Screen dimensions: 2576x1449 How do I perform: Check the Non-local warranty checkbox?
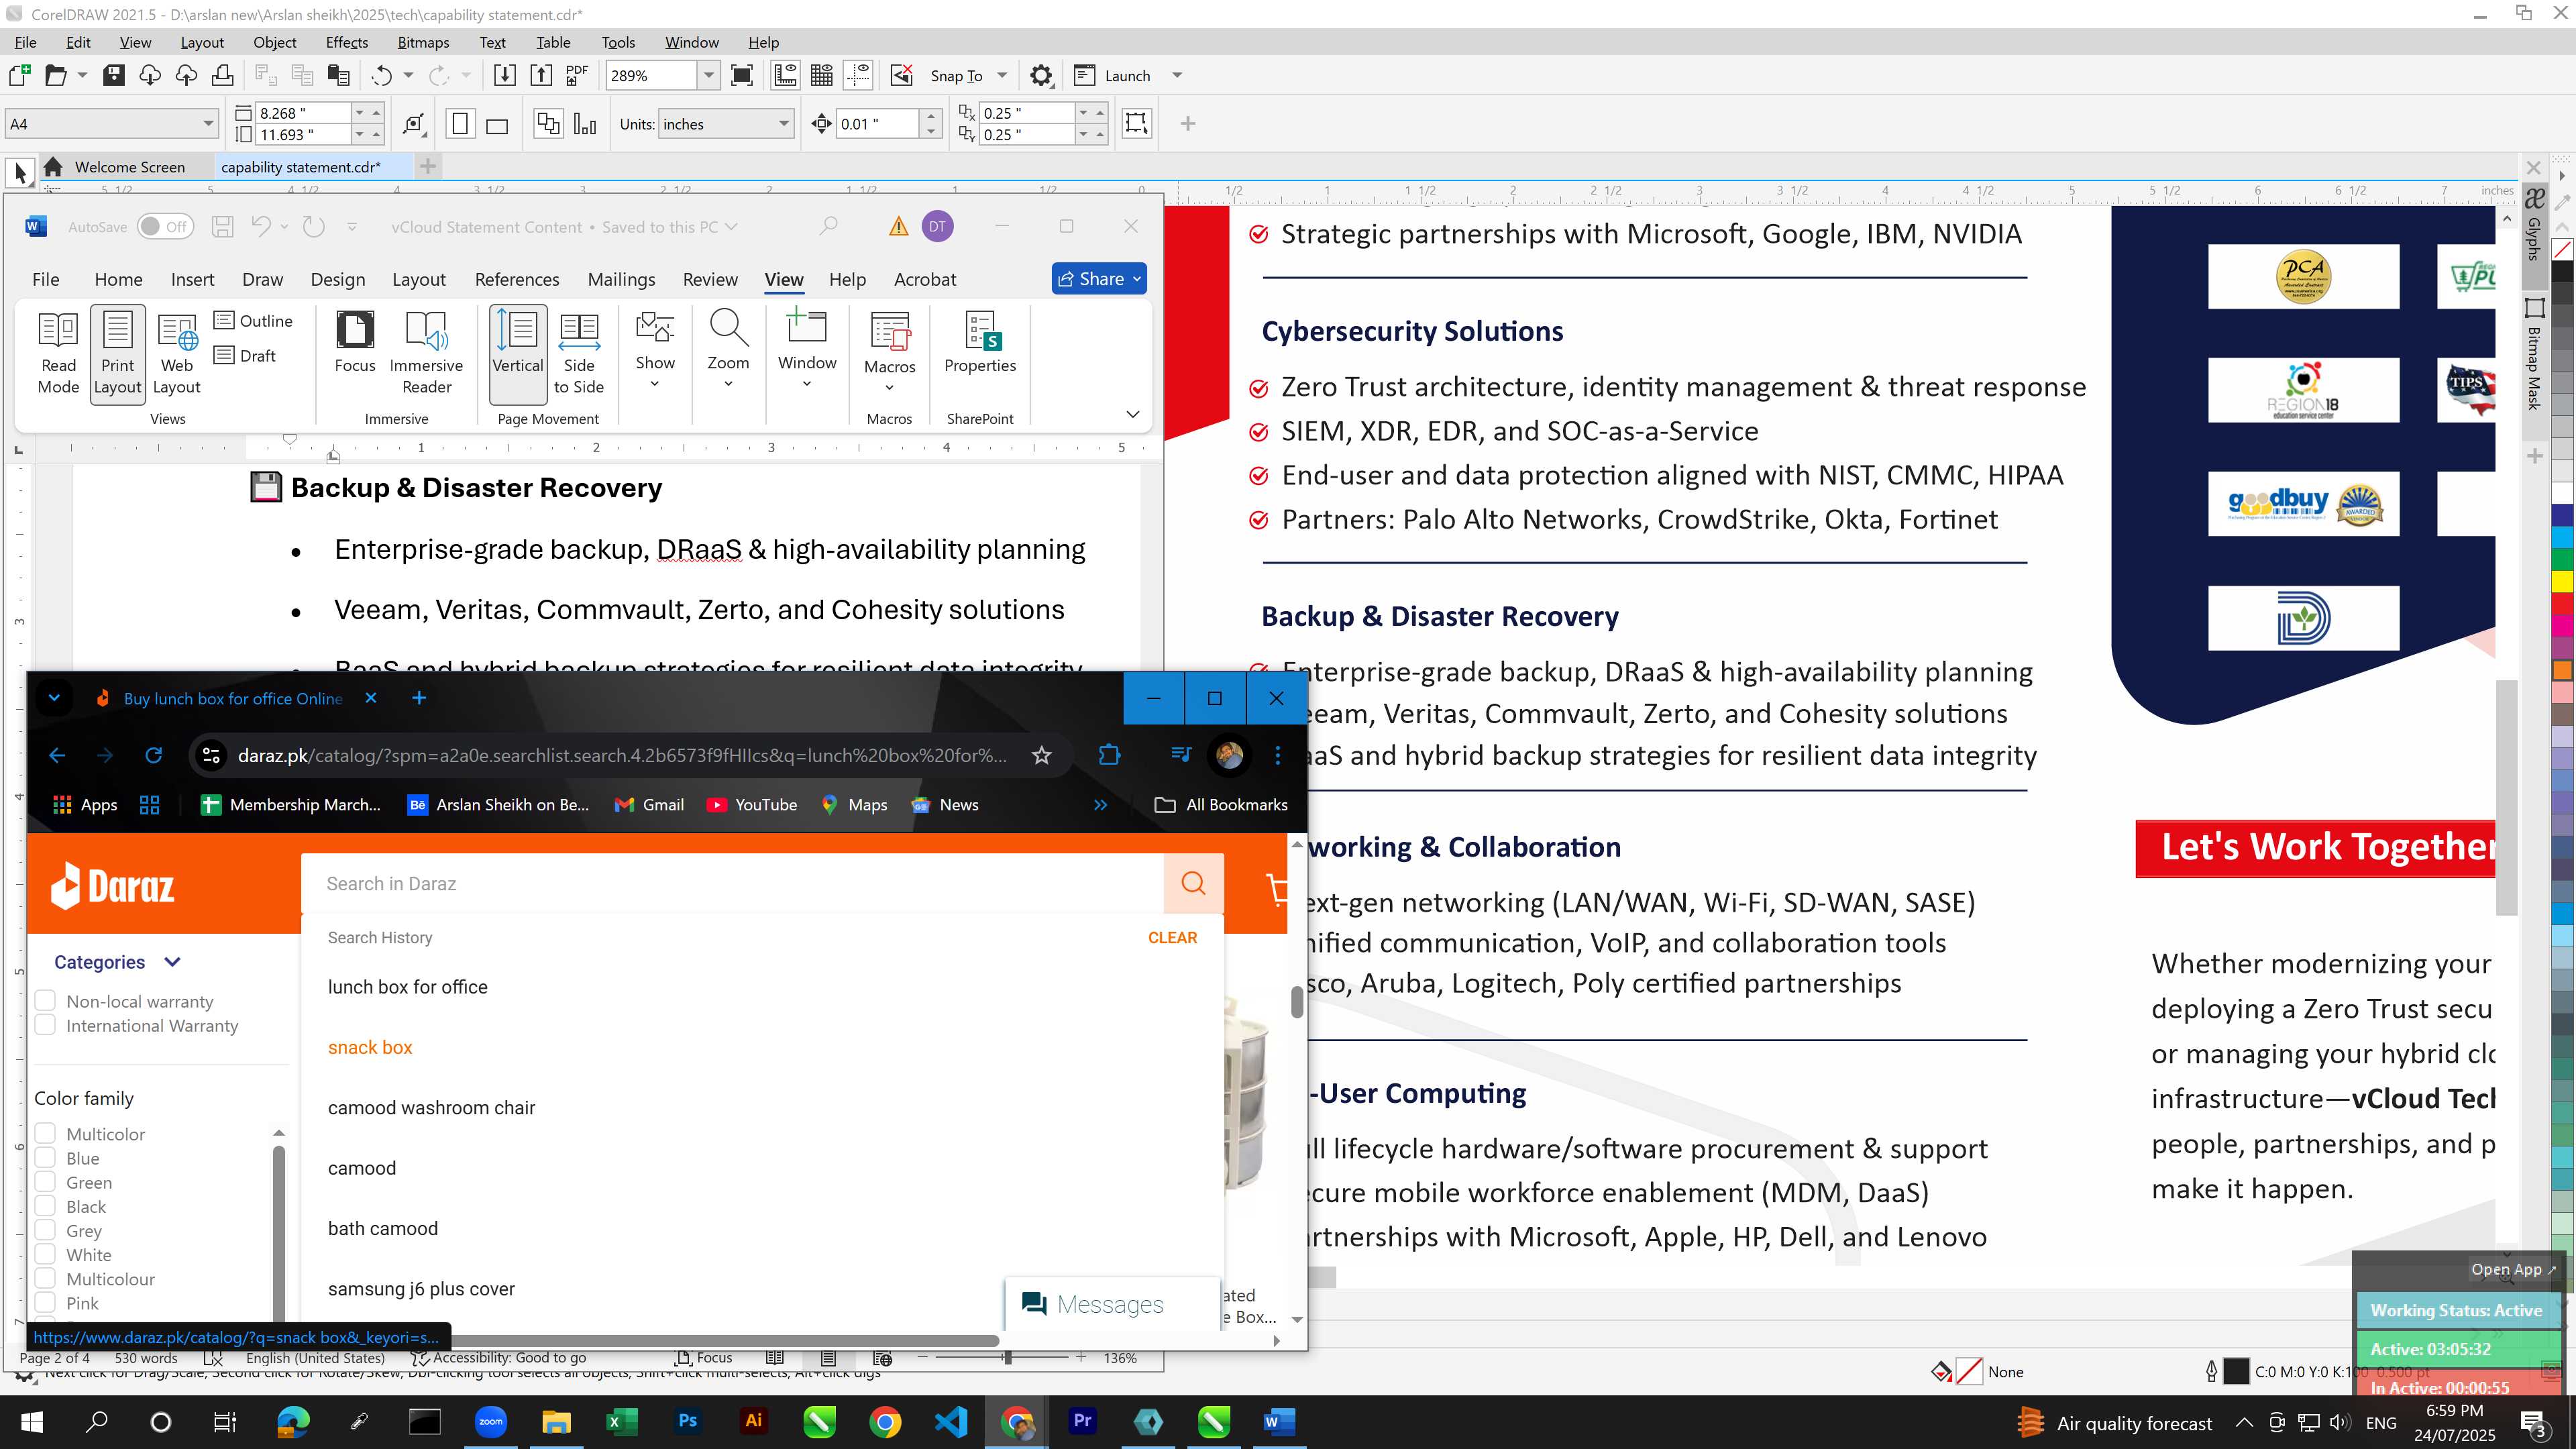[45, 1000]
